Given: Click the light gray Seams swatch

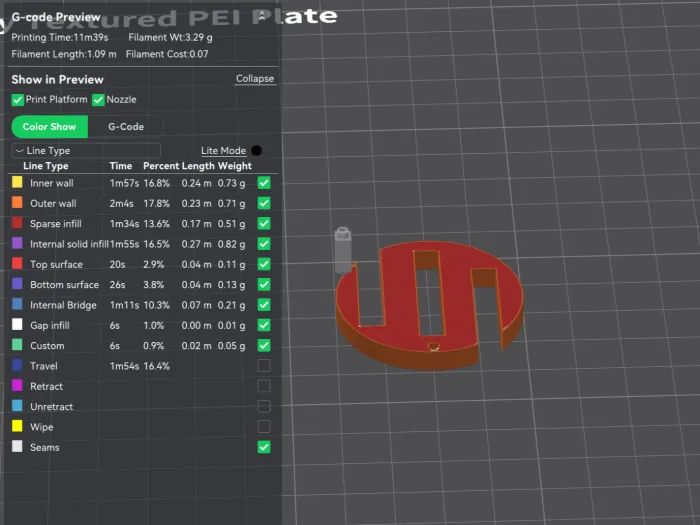Looking at the screenshot, I should 17,446.
